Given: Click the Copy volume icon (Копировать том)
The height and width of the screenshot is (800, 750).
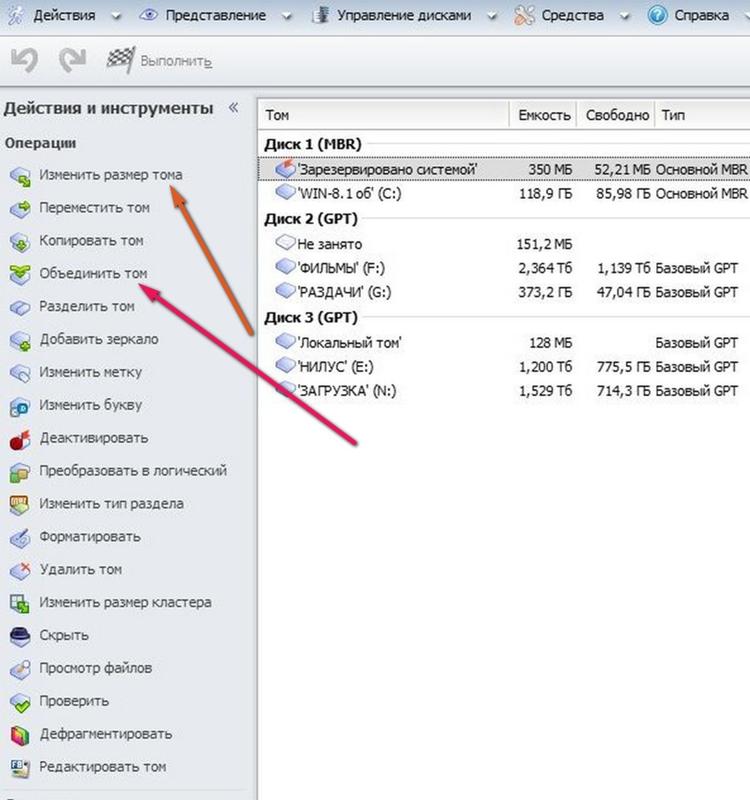Looking at the screenshot, I should point(20,242).
